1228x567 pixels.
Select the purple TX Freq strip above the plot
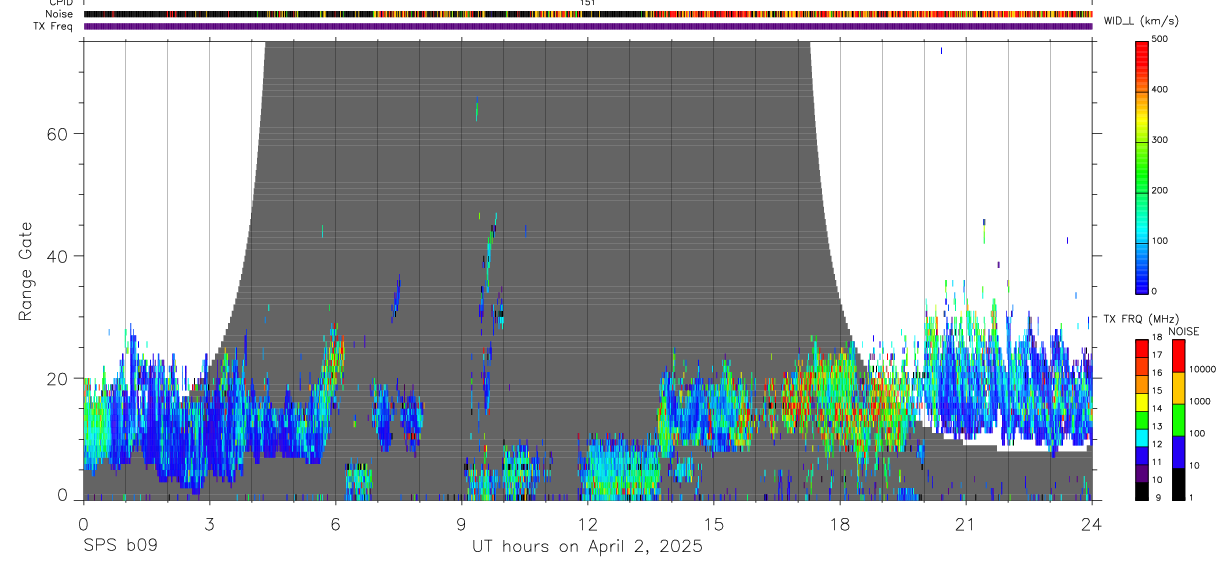click(588, 26)
